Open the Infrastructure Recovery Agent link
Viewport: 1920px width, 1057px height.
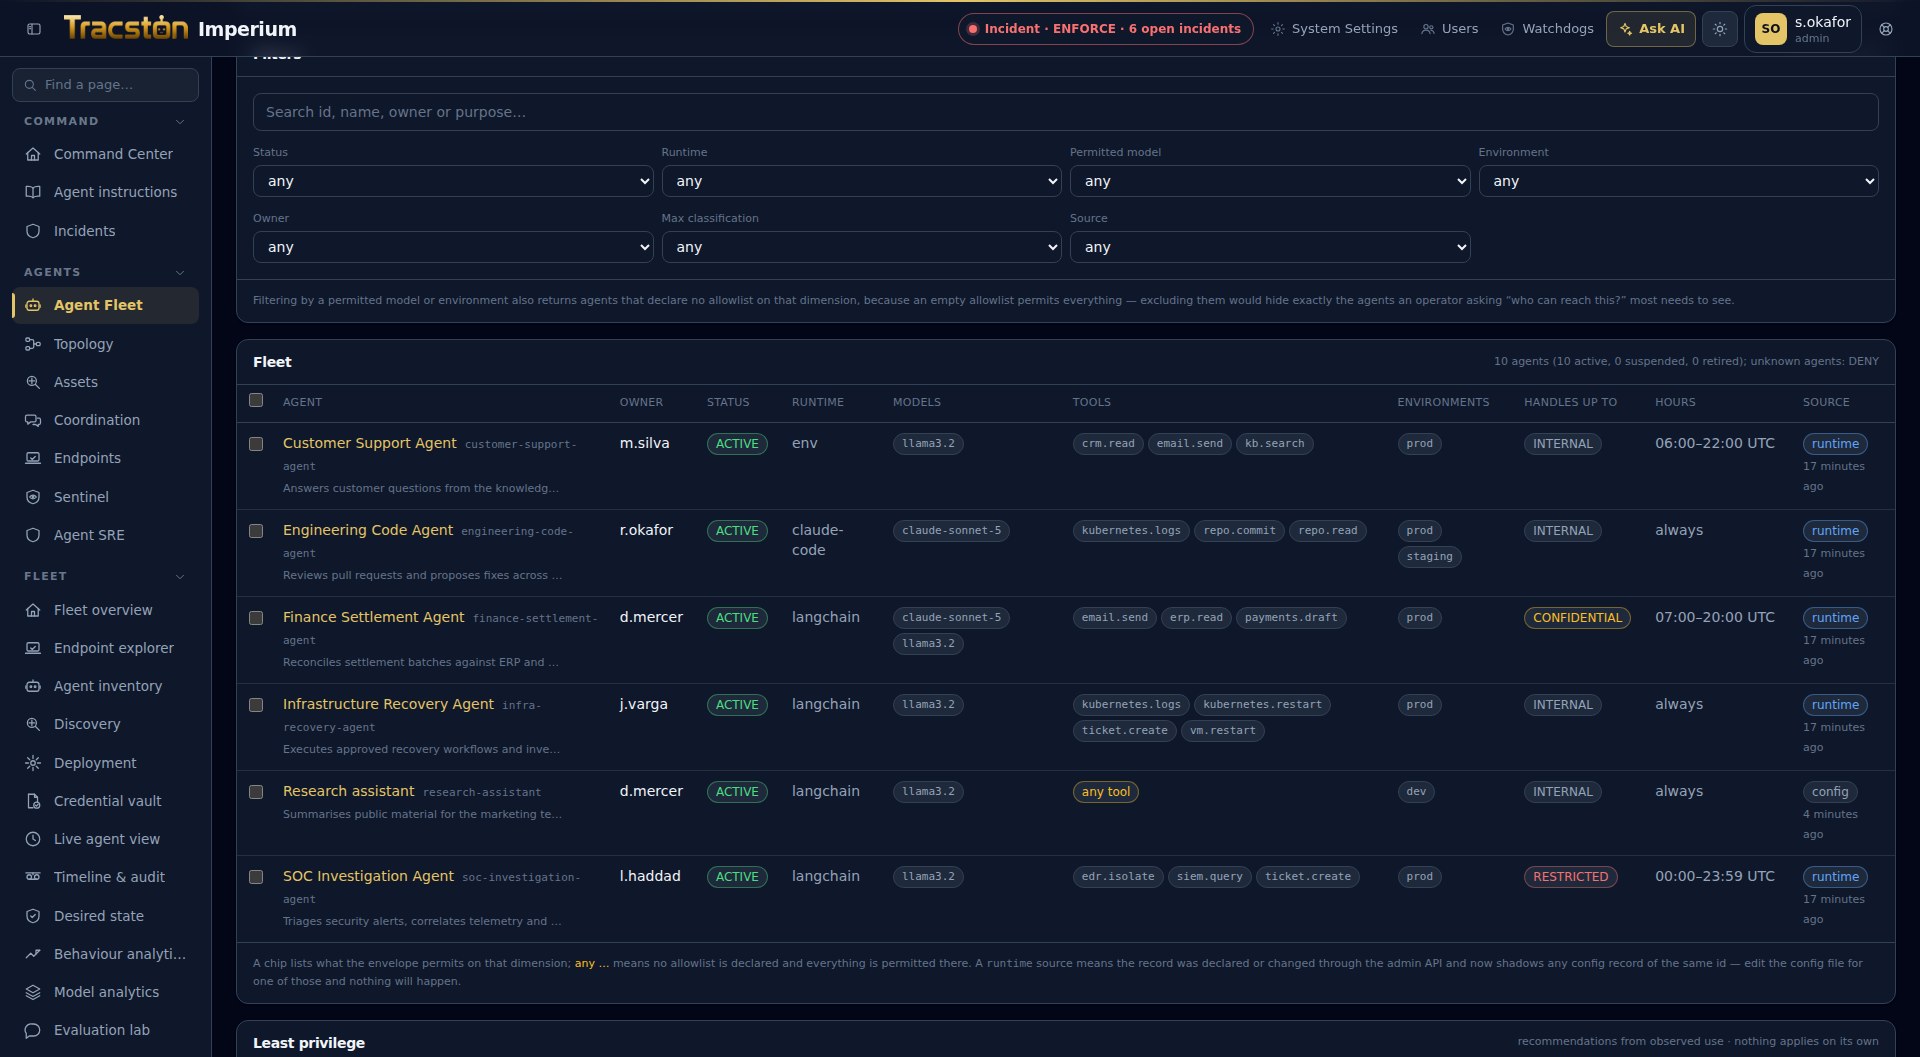click(388, 704)
